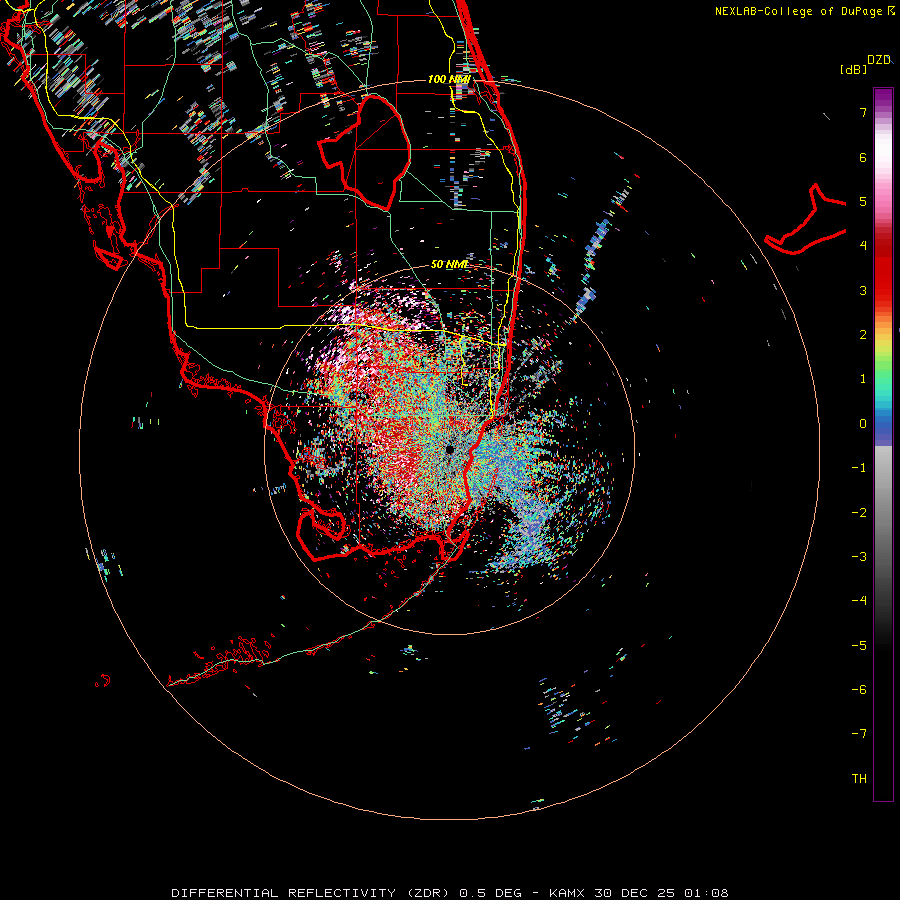Click the color scale value 4
This screenshot has height=900, width=900.
coord(863,246)
